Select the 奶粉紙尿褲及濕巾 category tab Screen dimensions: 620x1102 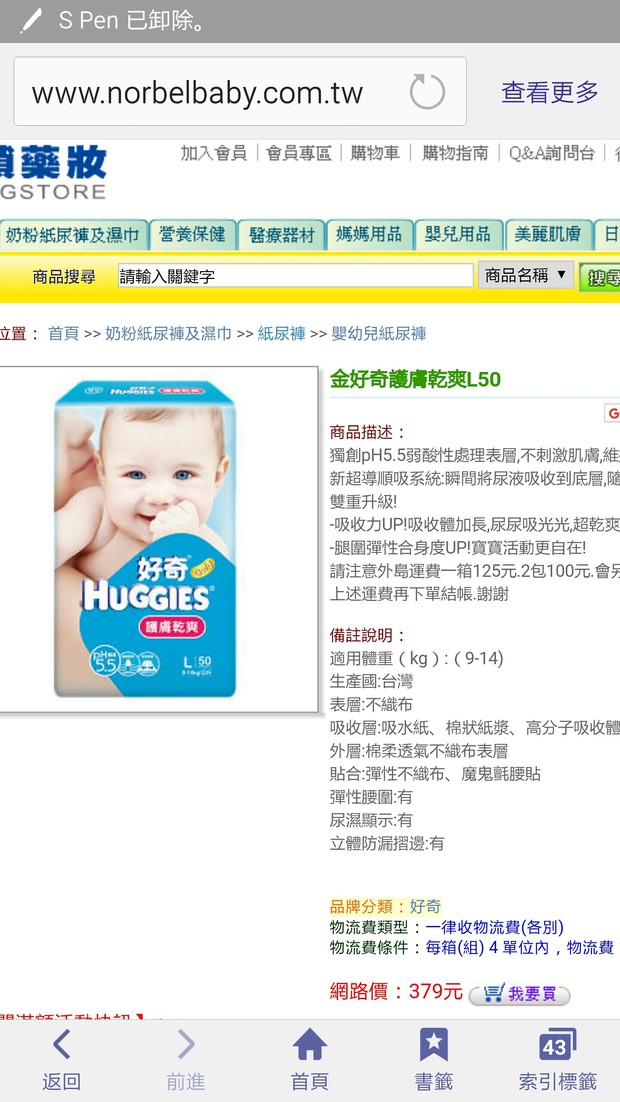(x=73, y=235)
